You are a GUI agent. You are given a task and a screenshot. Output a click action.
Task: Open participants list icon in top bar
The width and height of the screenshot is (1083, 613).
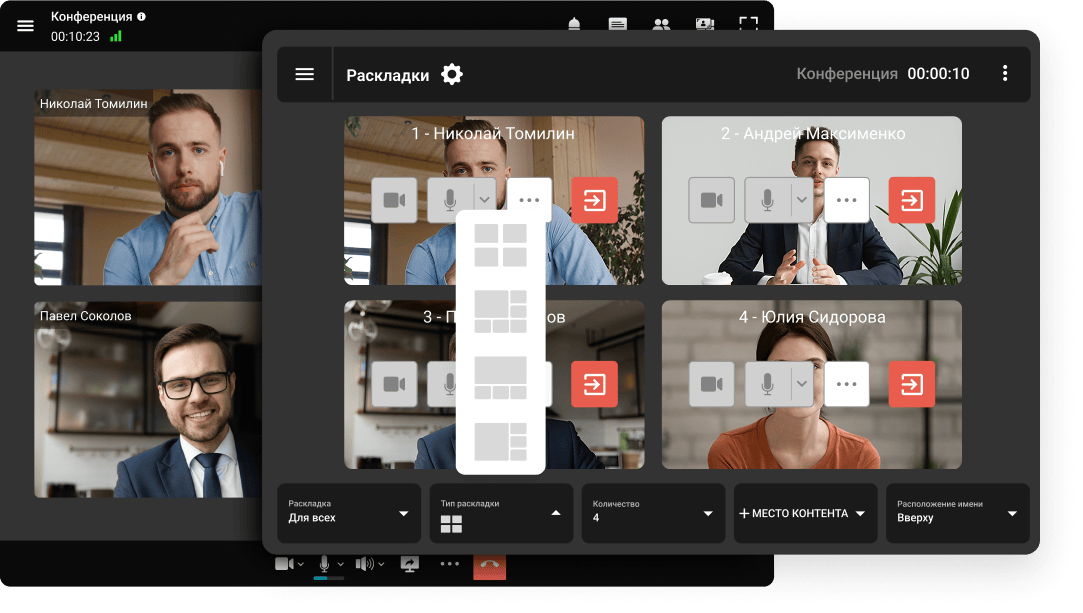pos(661,25)
